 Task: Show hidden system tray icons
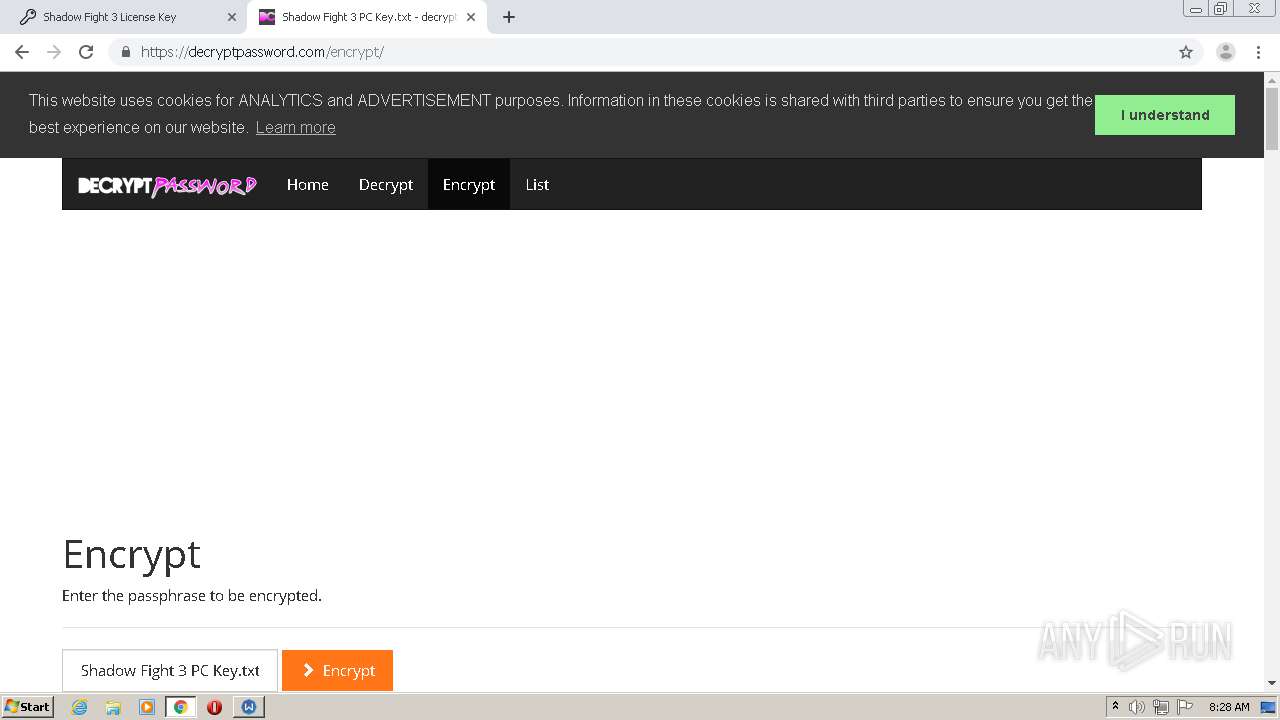click(1115, 707)
